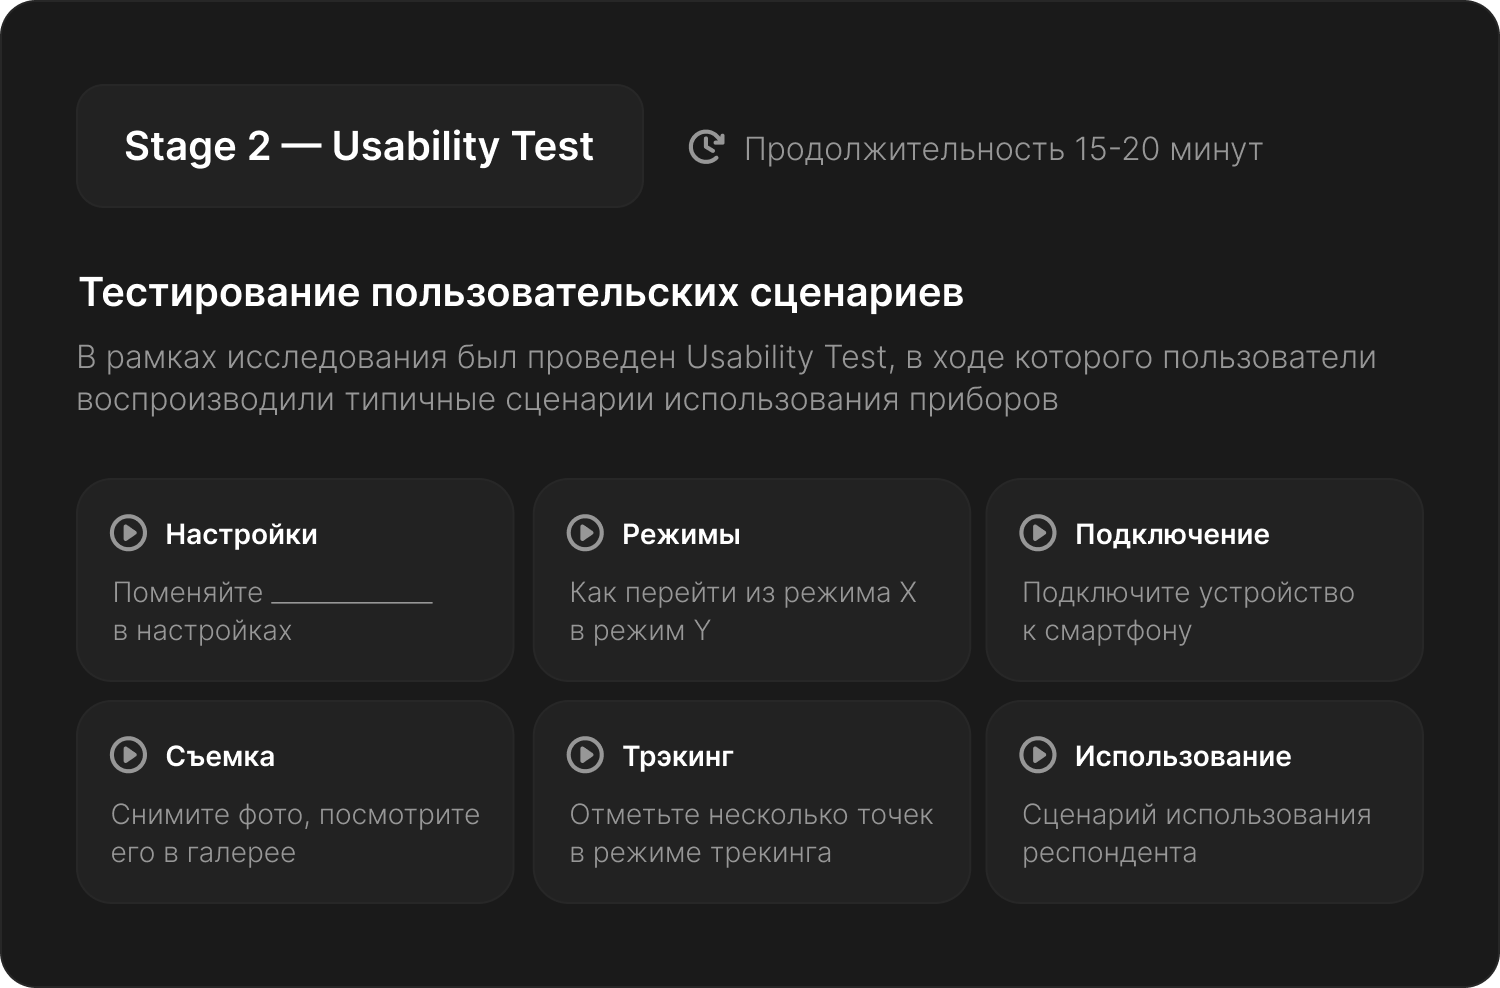The image size is (1500, 988).
Task: Click the 'Сценарий использования респондента' description
Action: (1196, 833)
